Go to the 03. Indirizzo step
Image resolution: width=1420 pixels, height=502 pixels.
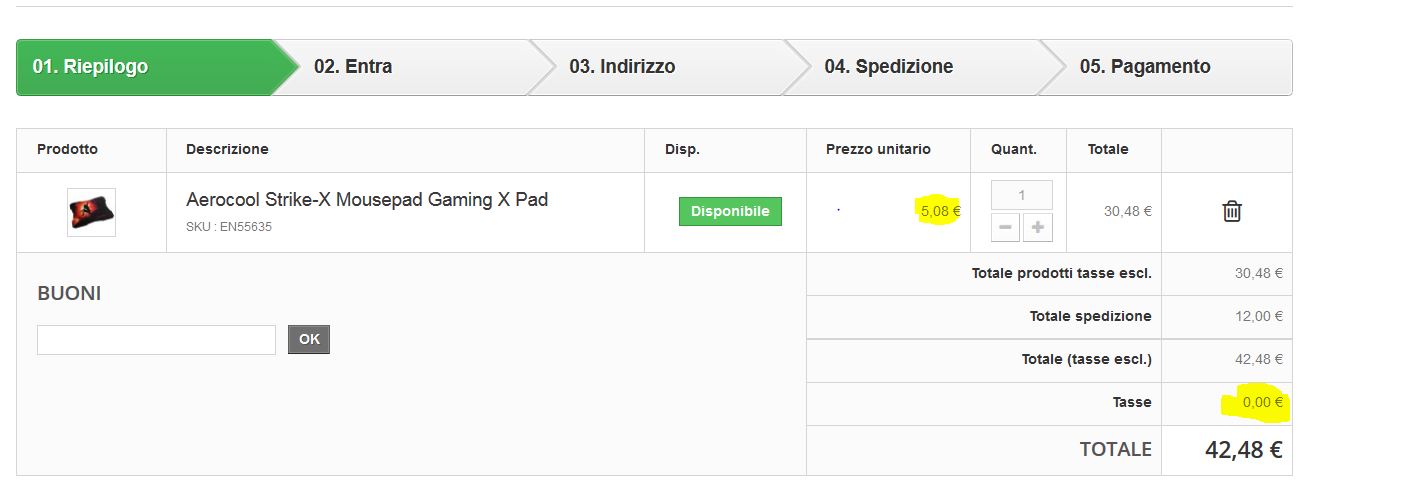622,67
